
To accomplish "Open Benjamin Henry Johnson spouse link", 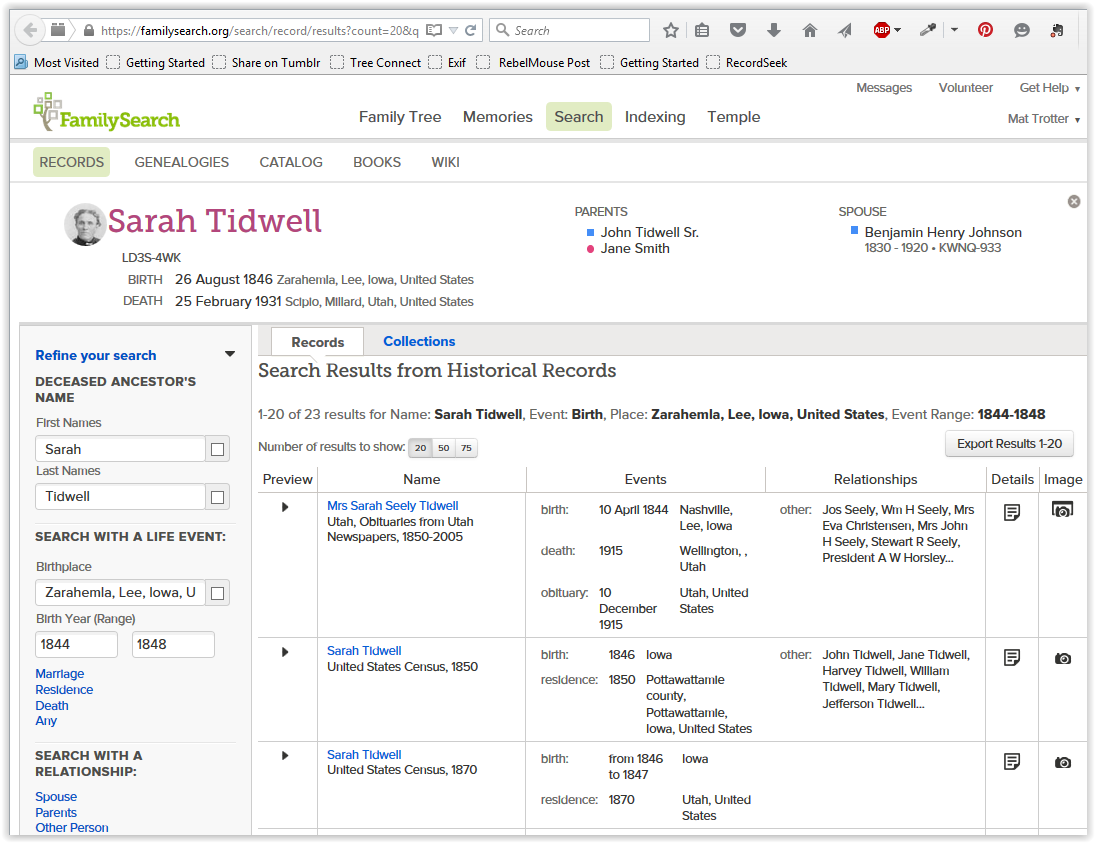I will point(943,233).
